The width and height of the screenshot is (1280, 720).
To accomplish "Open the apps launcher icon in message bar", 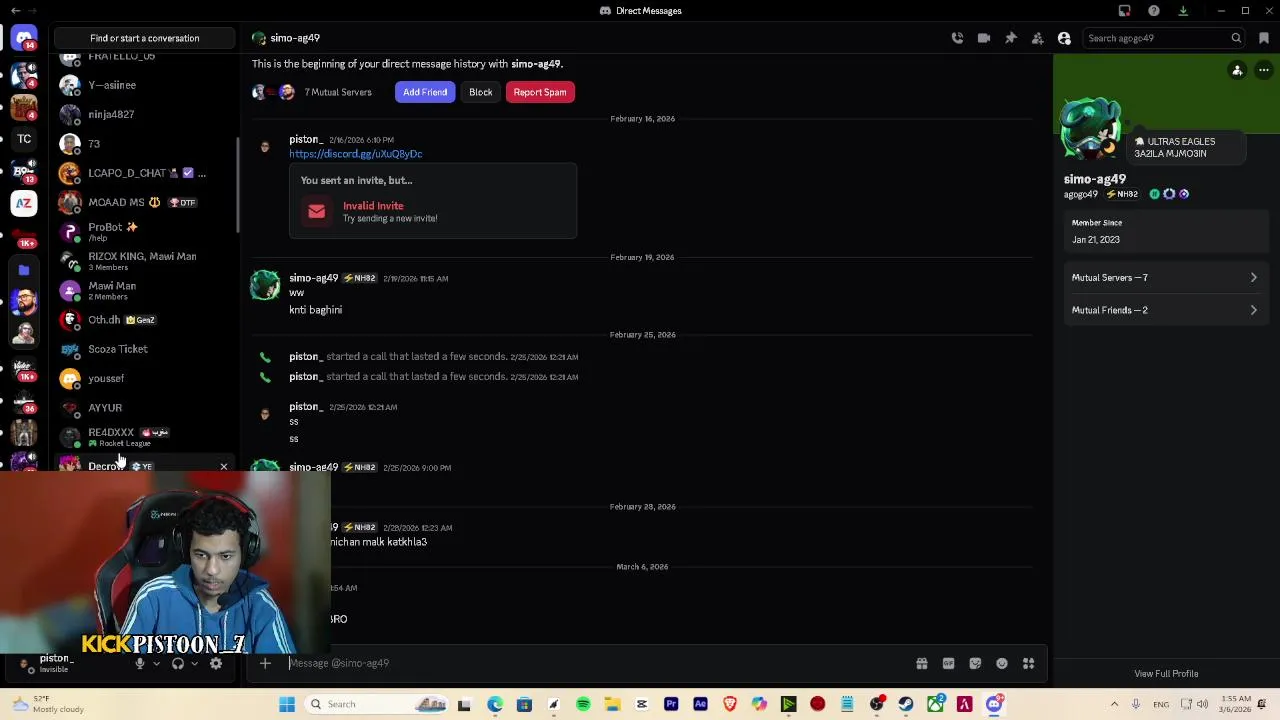I will (1028, 663).
